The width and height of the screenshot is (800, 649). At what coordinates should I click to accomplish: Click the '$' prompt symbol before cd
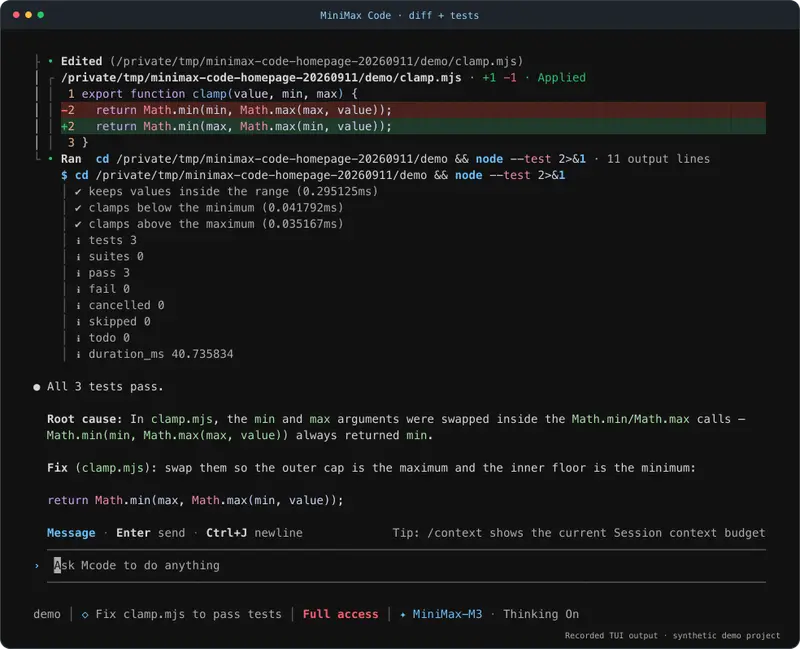point(64,175)
